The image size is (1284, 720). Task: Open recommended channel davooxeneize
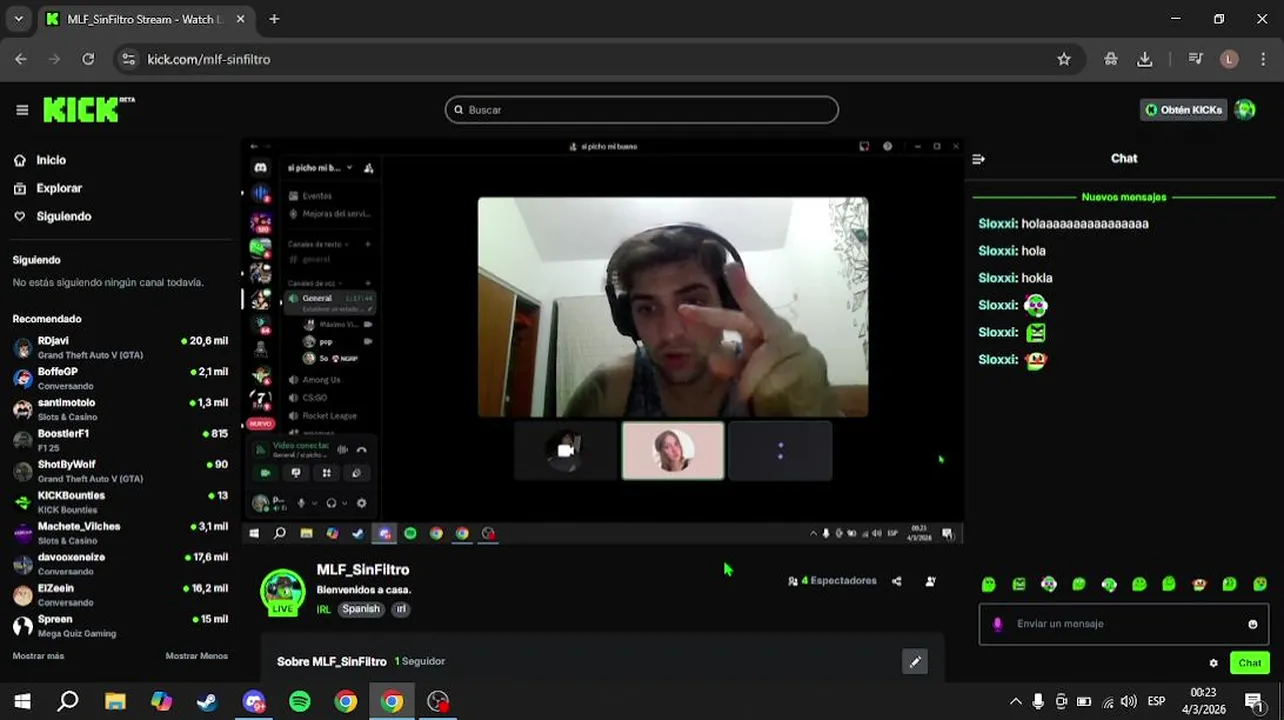120,564
